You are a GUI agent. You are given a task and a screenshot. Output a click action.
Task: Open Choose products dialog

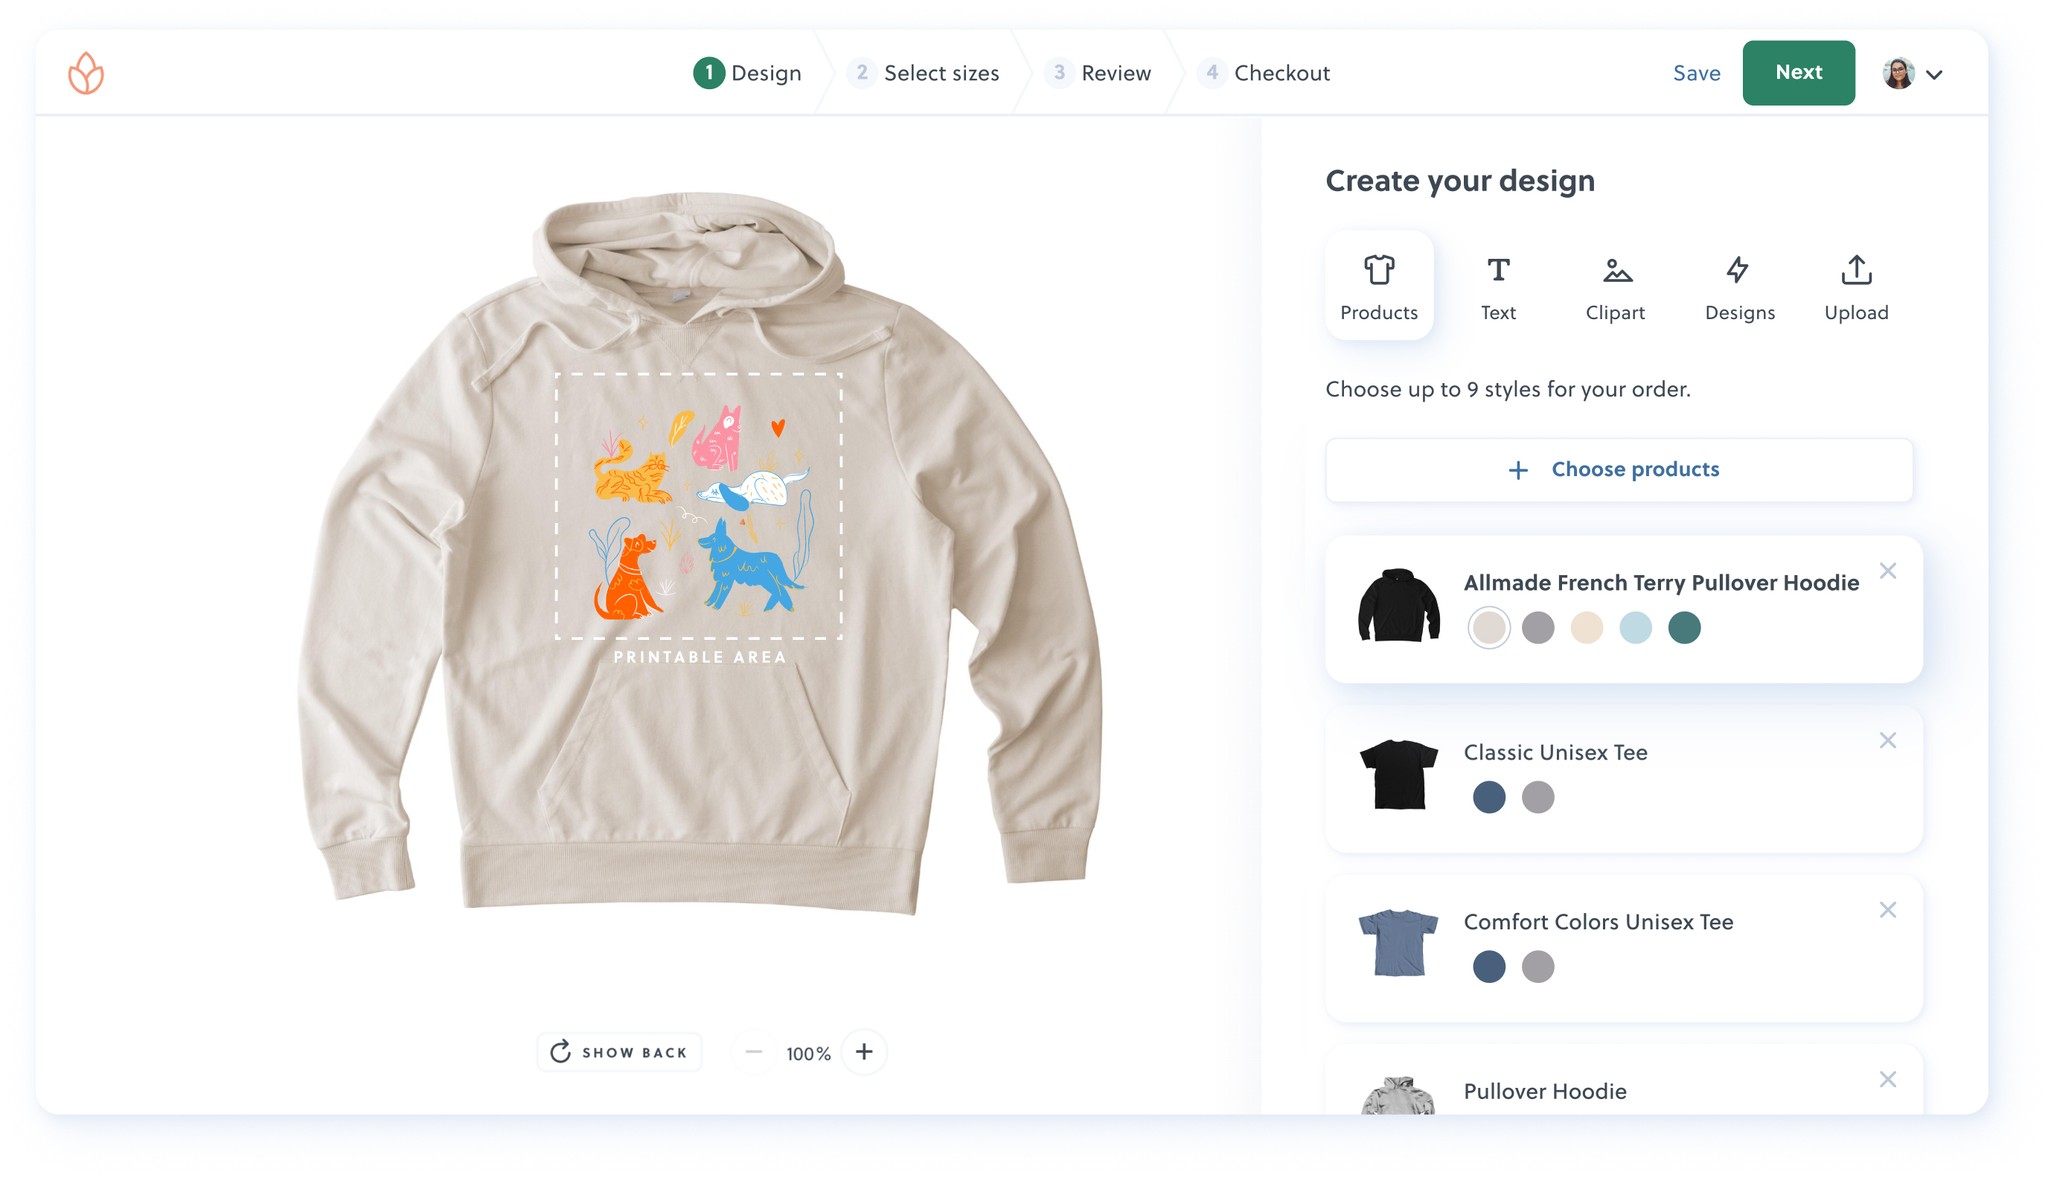[1618, 469]
